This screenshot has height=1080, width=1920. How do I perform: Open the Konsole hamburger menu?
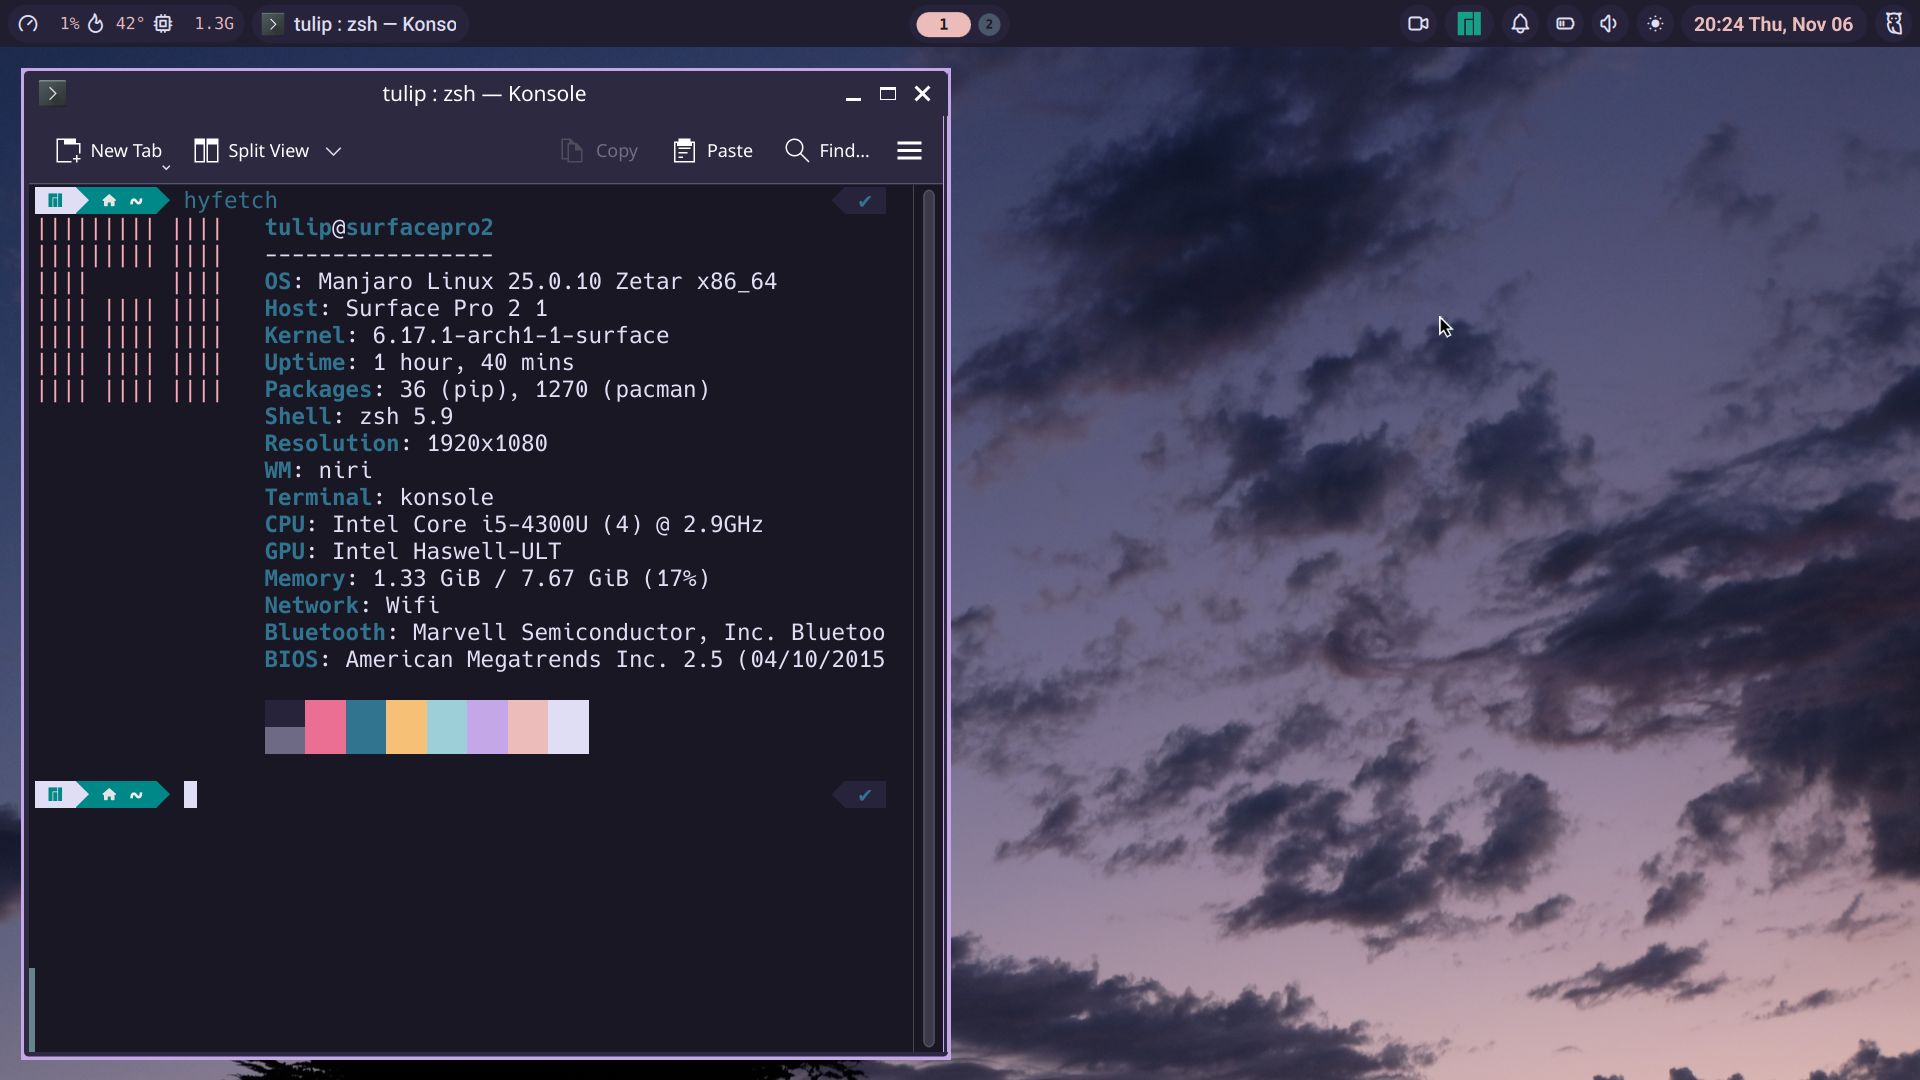tap(909, 151)
